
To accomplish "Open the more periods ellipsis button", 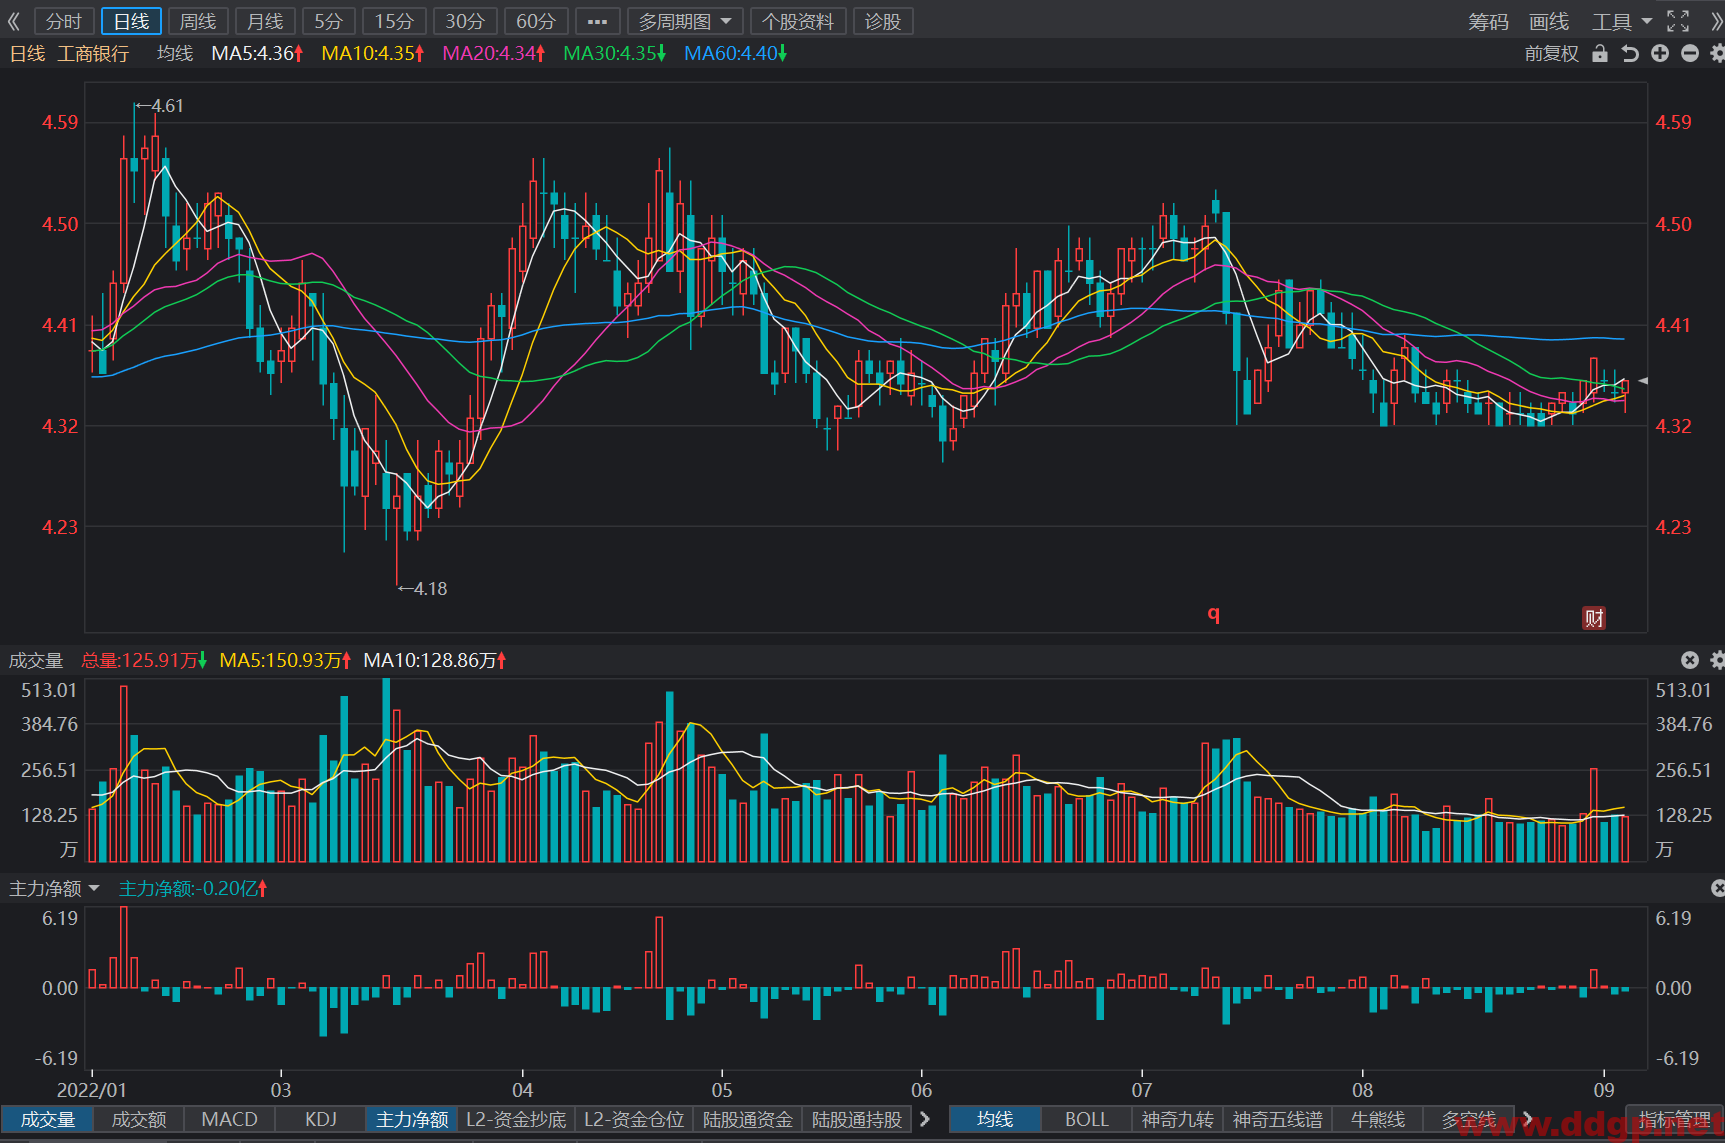I will click(598, 21).
